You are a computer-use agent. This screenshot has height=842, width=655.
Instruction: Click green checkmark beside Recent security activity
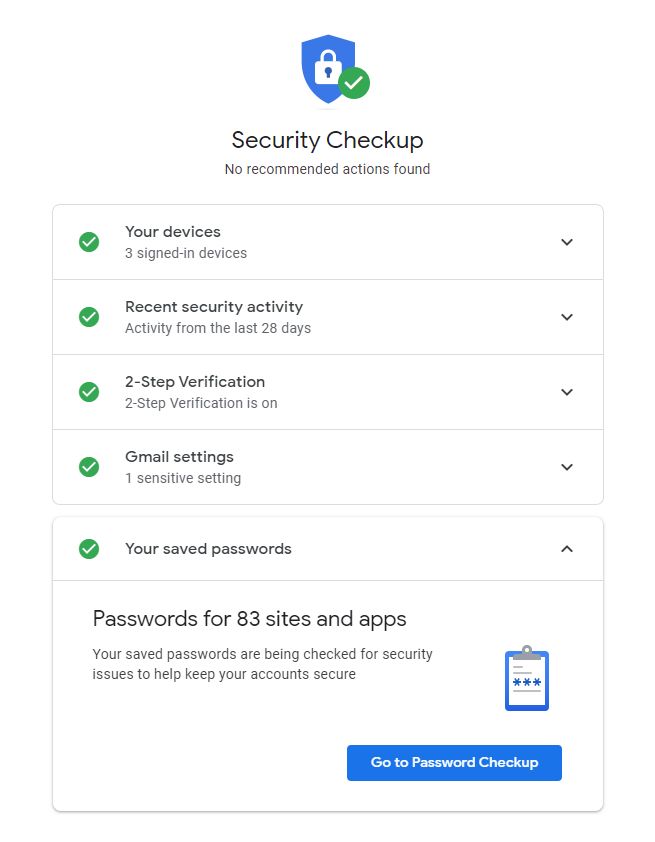pos(89,317)
